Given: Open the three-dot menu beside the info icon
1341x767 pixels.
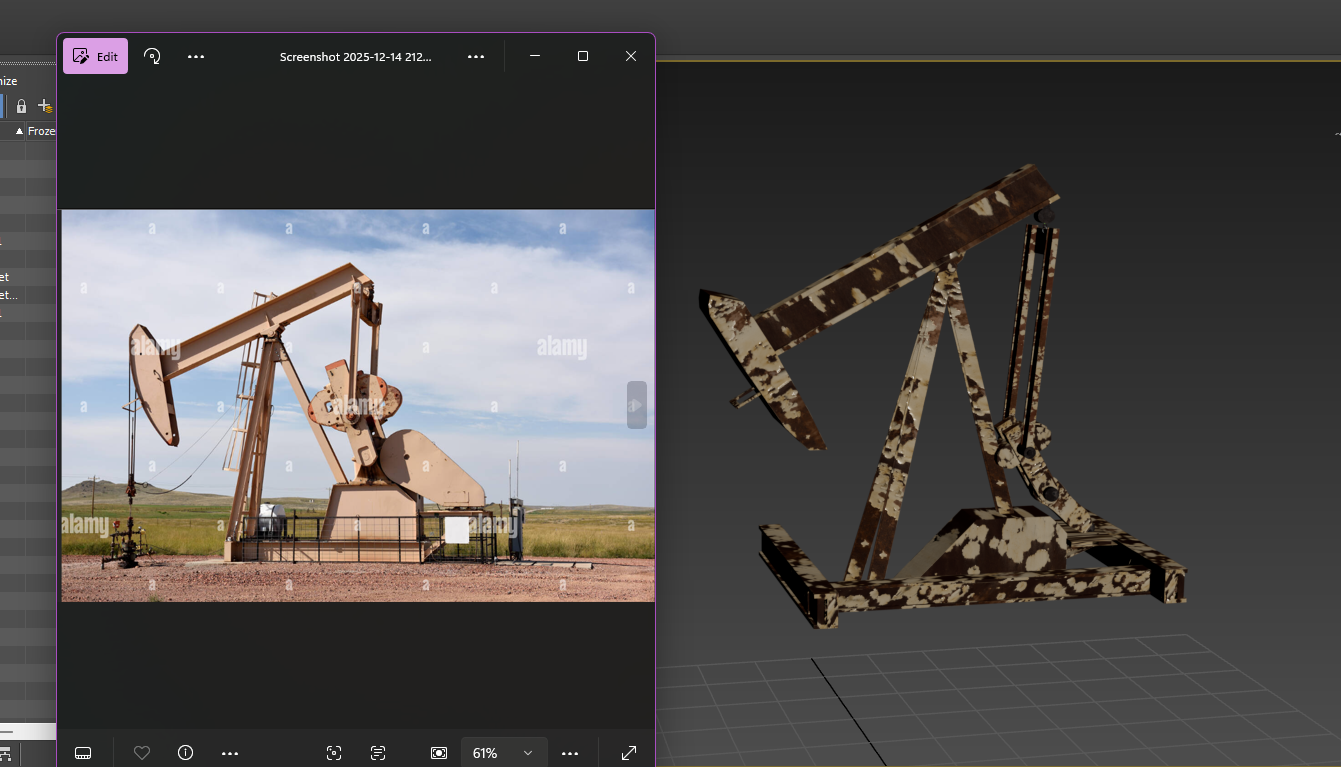Looking at the screenshot, I should [x=230, y=753].
